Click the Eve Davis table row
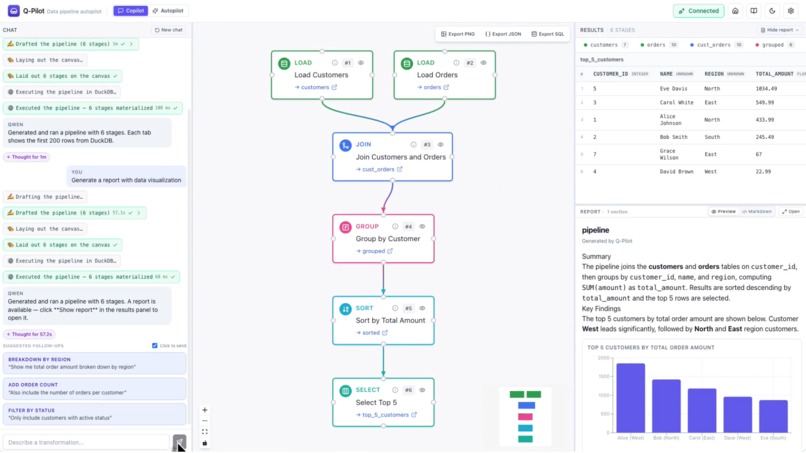The height and width of the screenshot is (453, 806). pos(690,88)
